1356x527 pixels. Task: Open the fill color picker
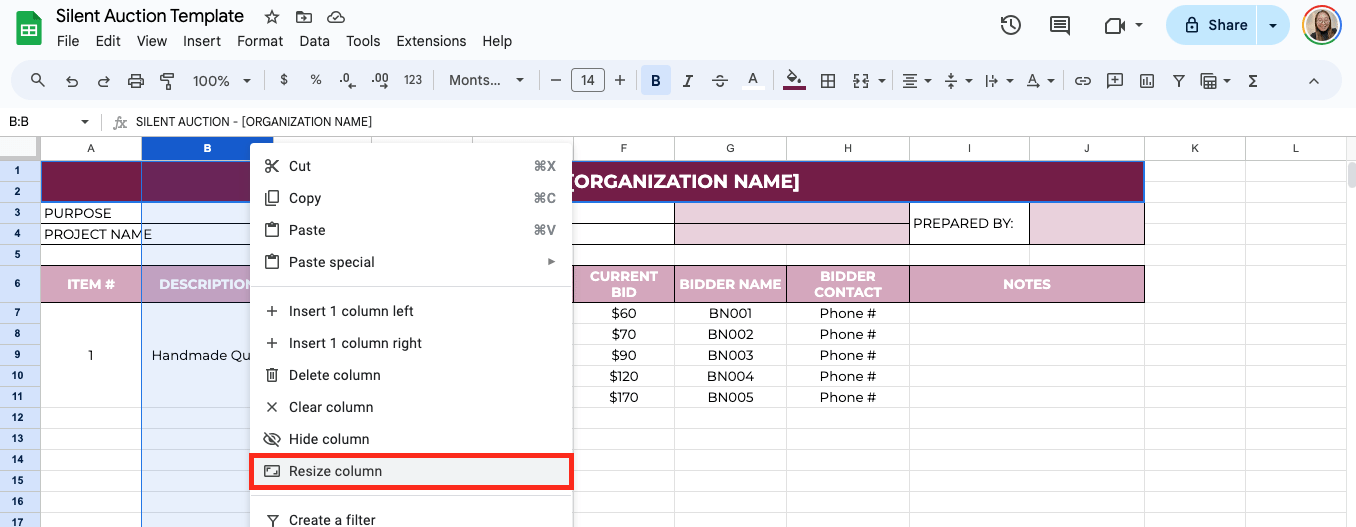point(795,81)
